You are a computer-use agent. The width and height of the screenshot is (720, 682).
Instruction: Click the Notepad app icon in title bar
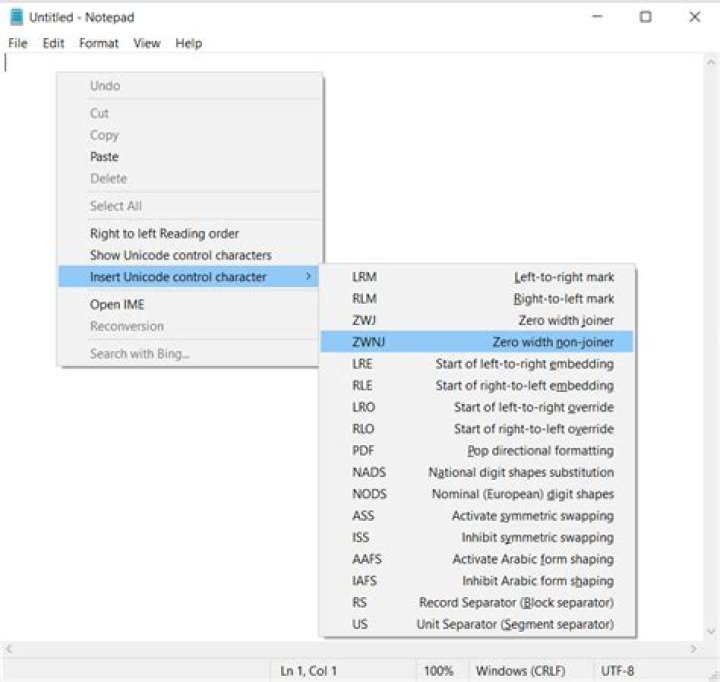[x=17, y=17]
